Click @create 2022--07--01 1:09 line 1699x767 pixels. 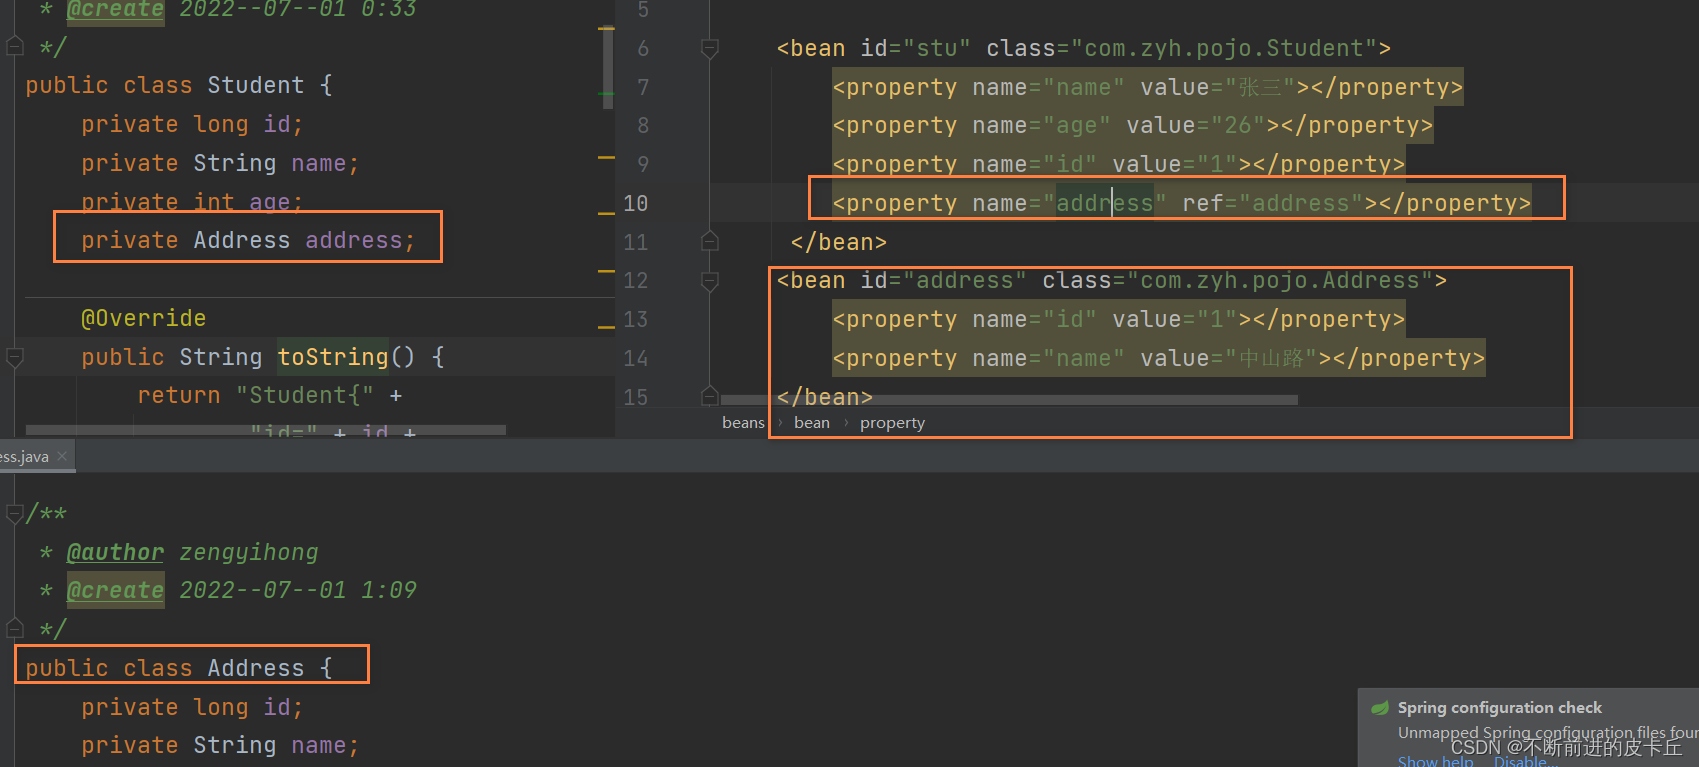click(x=242, y=590)
